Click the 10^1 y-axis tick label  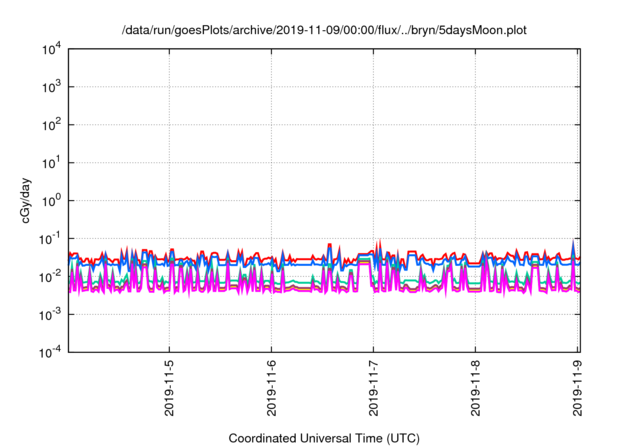(53, 162)
